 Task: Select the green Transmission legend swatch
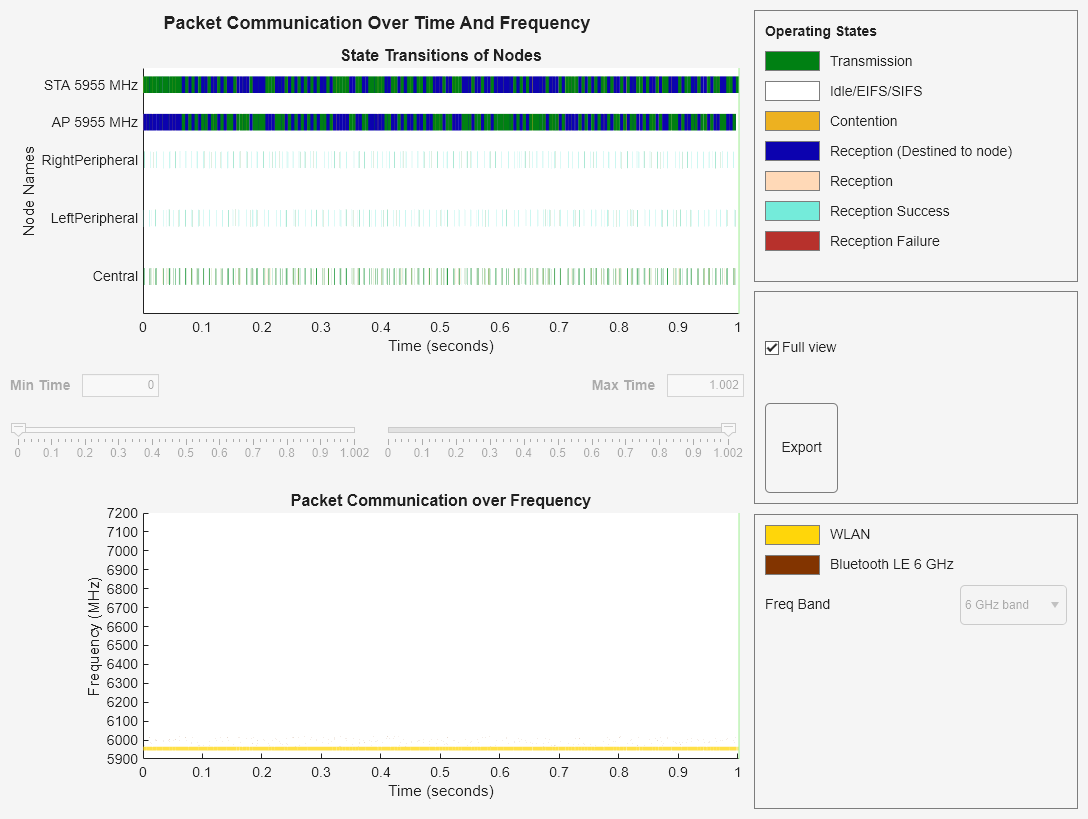point(790,61)
